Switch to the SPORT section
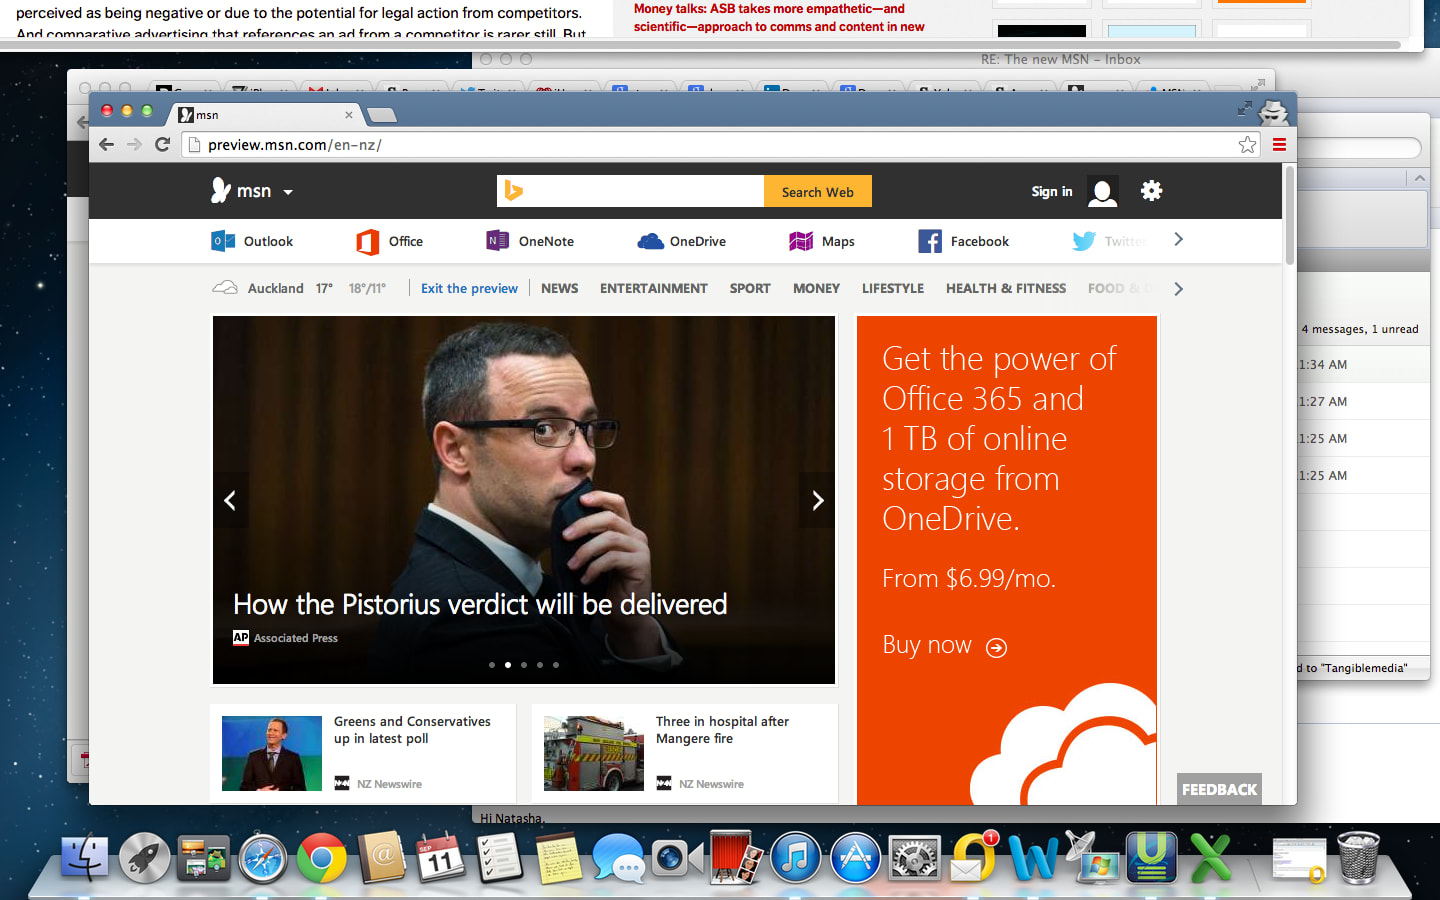This screenshot has width=1440, height=900. (749, 288)
